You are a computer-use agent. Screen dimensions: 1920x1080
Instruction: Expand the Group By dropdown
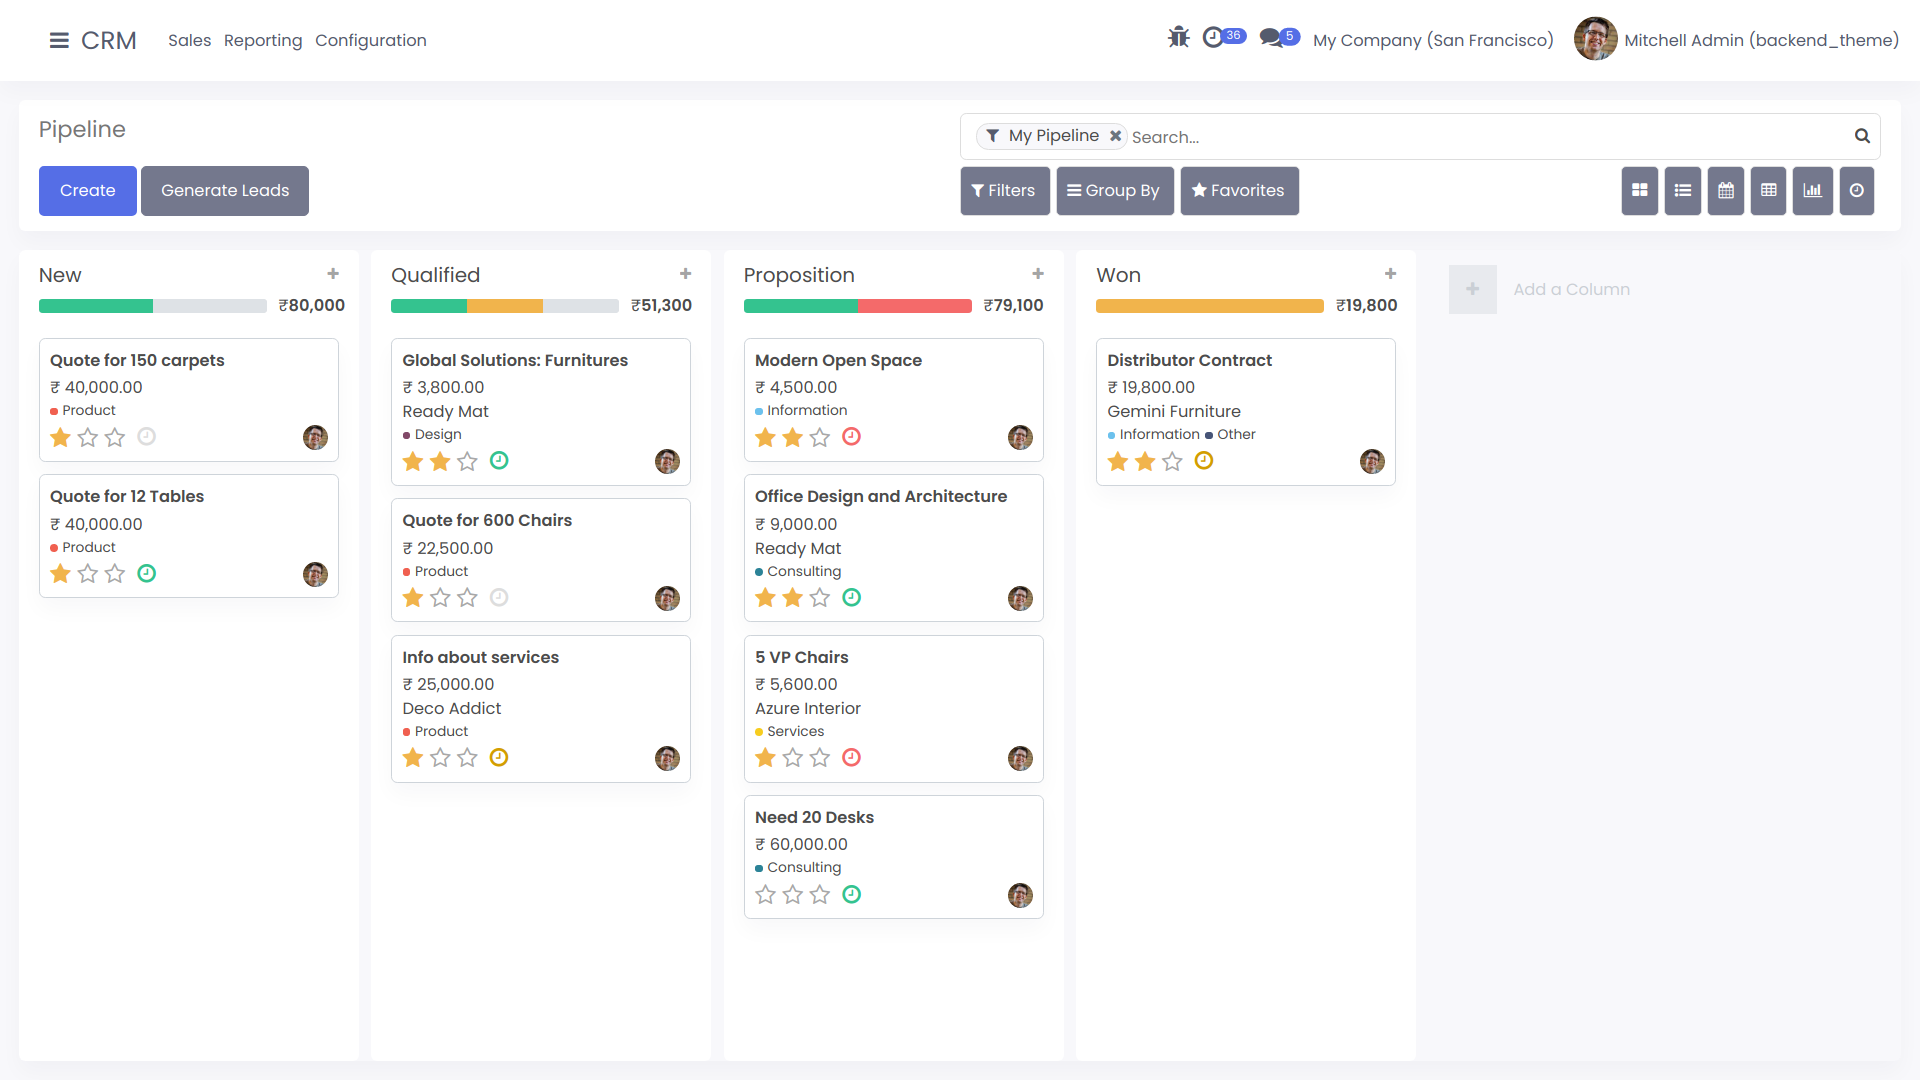pyautogui.click(x=1114, y=191)
